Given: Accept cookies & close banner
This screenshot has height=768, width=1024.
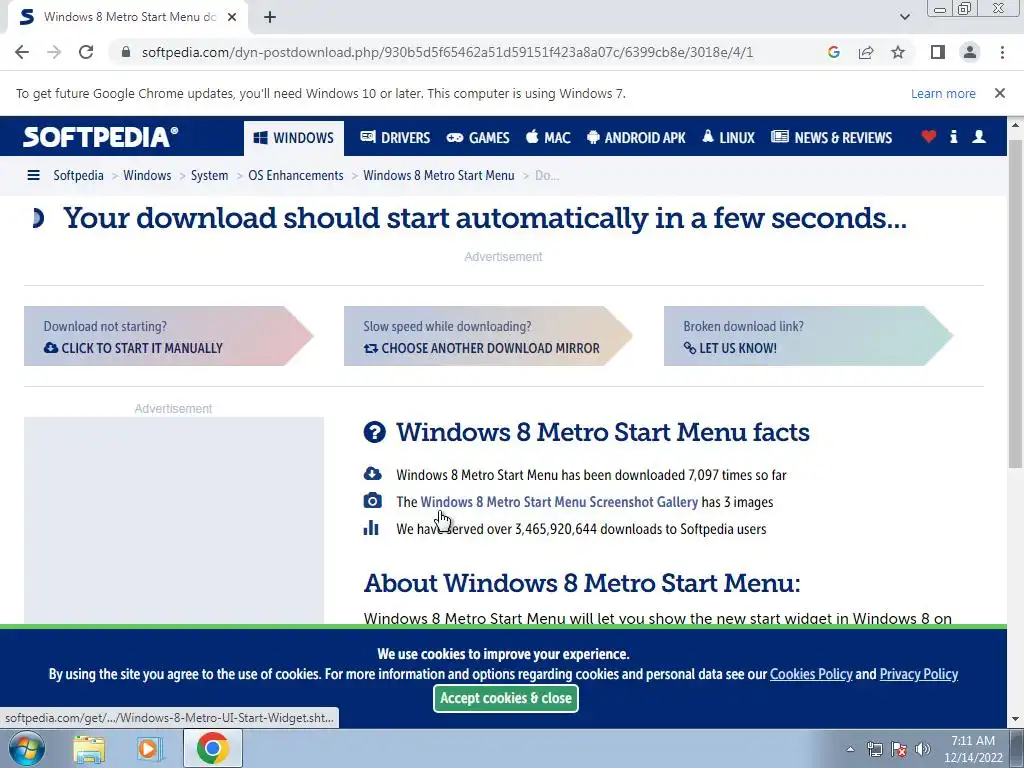Looking at the screenshot, I should [505, 698].
